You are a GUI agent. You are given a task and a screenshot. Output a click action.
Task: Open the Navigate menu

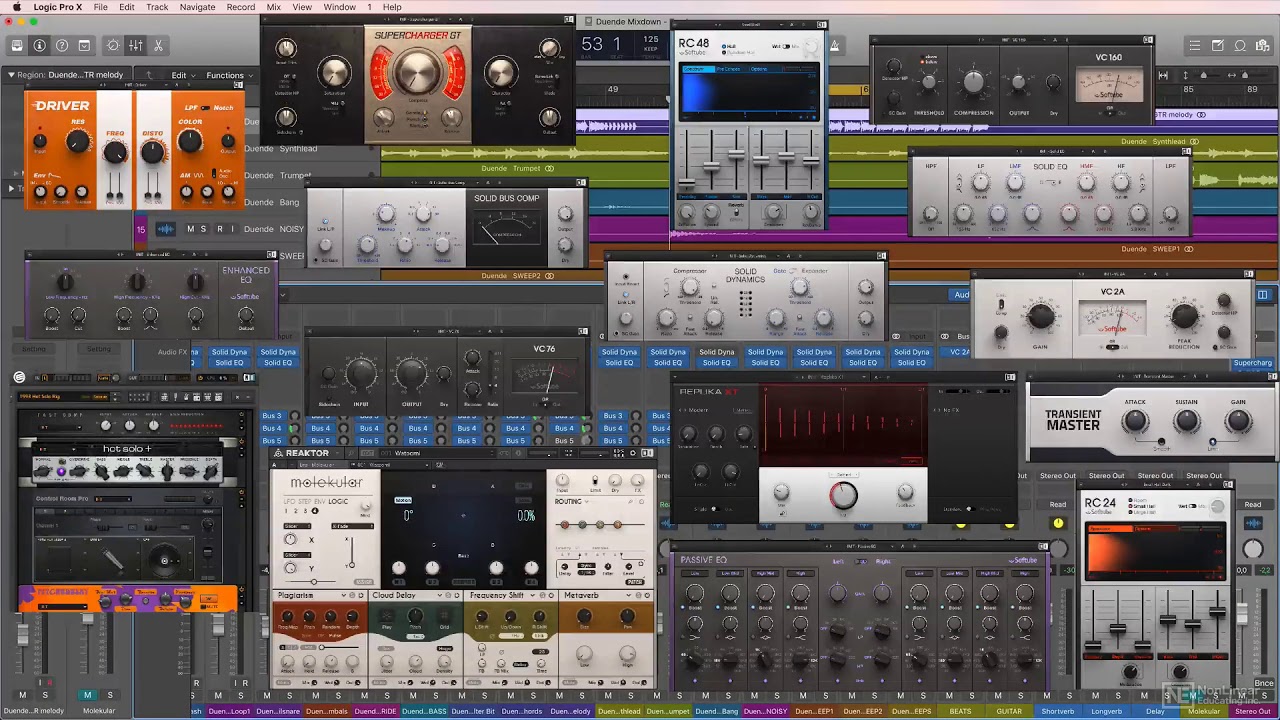[197, 7]
